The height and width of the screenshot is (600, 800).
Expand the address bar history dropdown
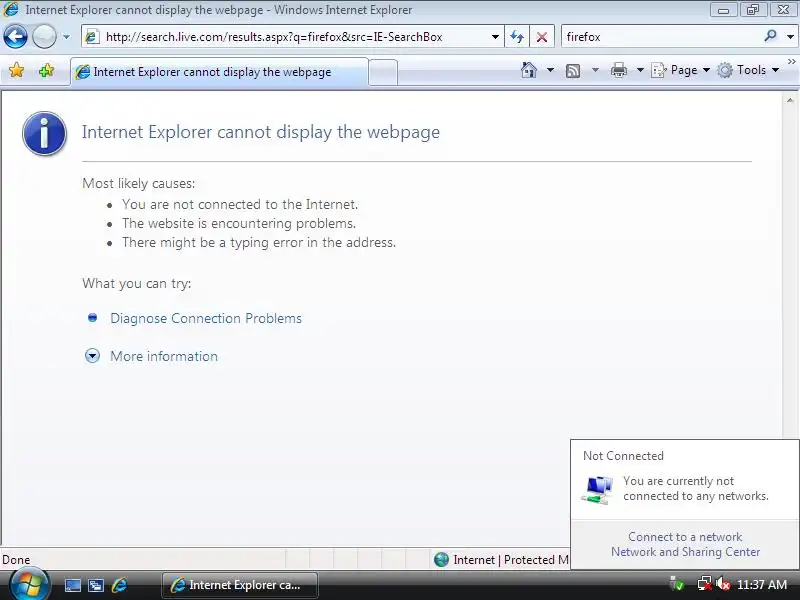(x=495, y=37)
